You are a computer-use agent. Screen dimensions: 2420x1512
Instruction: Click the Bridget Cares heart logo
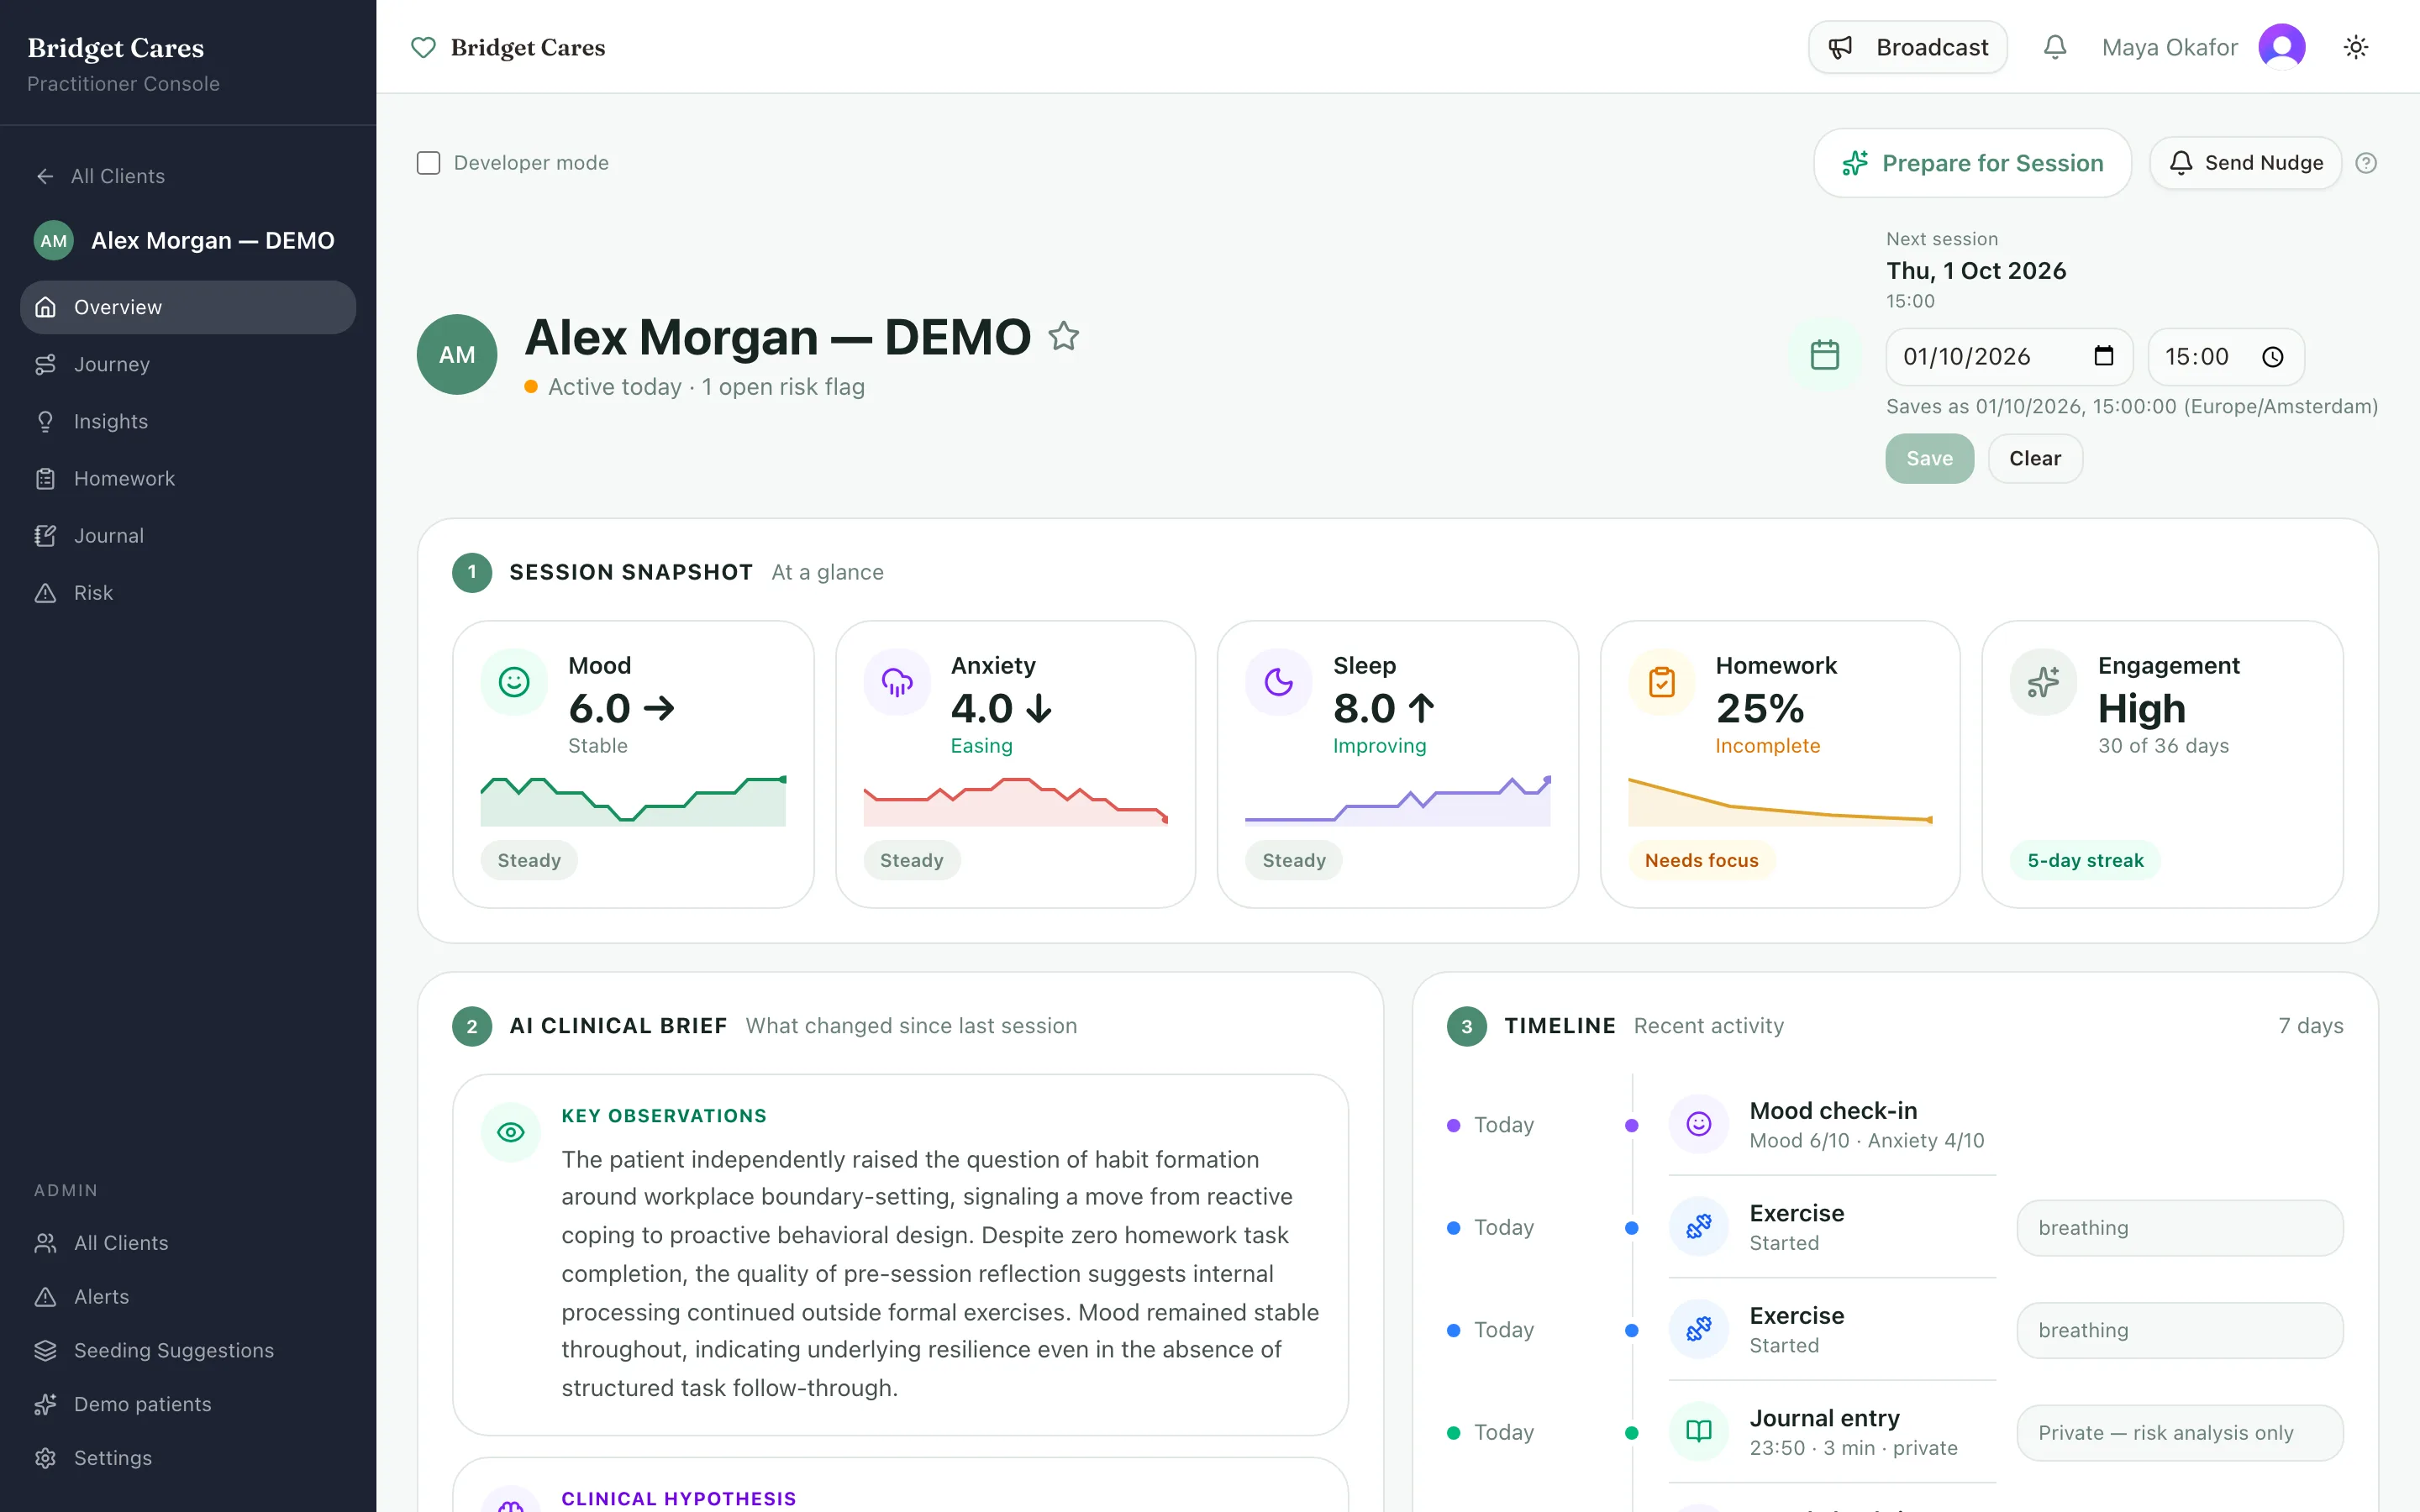[424, 47]
